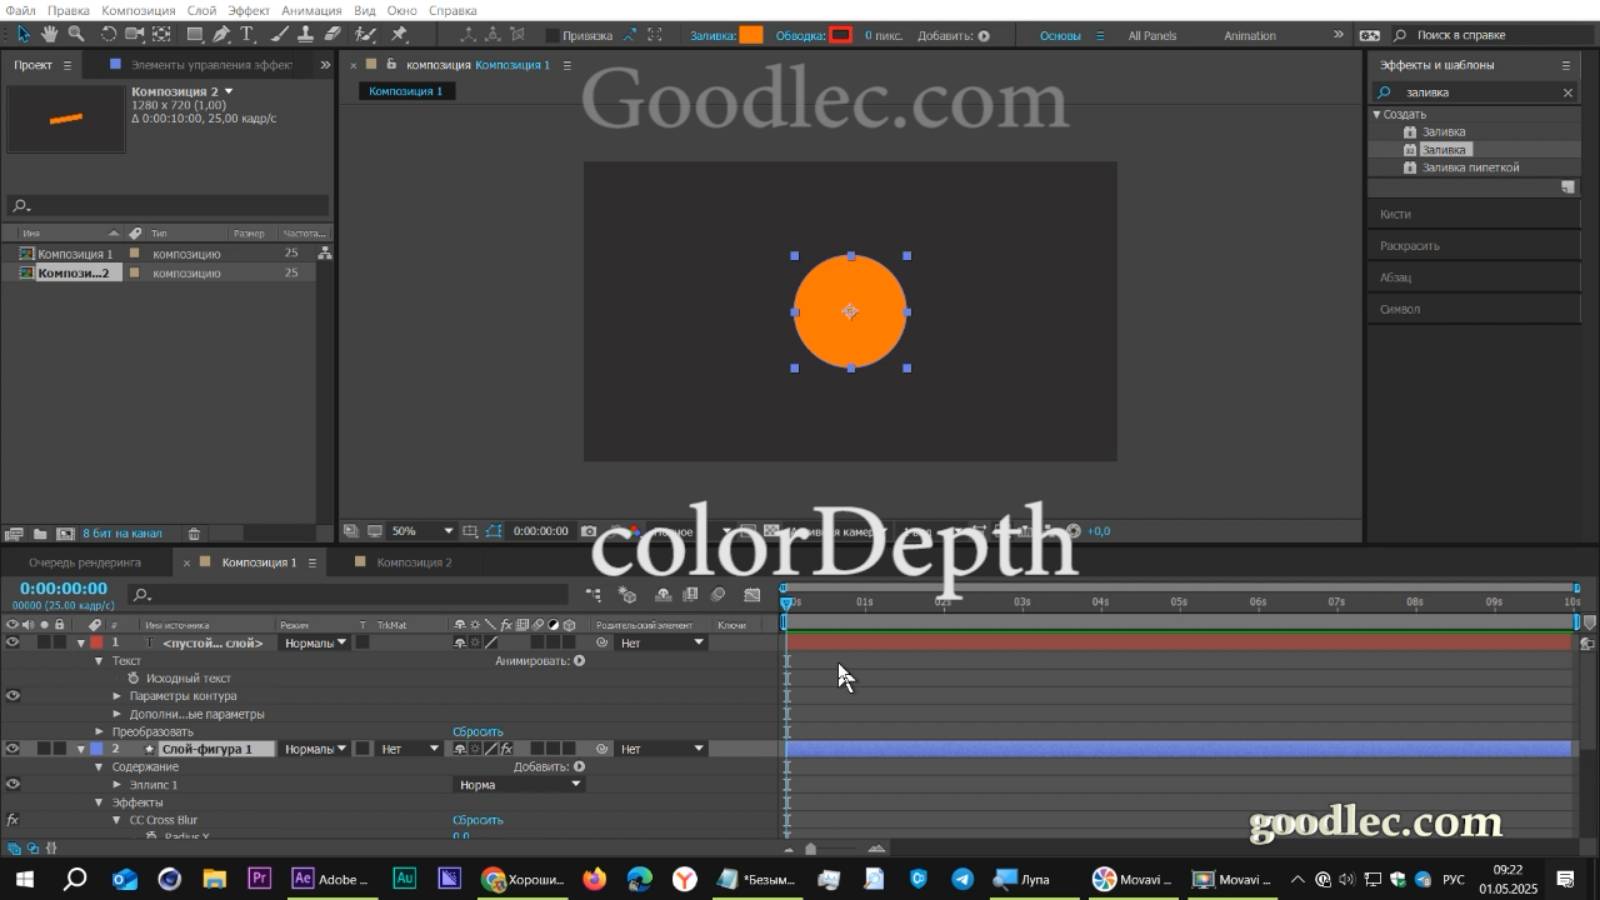Select the Pen tool
This screenshot has height=900, width=1600.
[222, 33]
